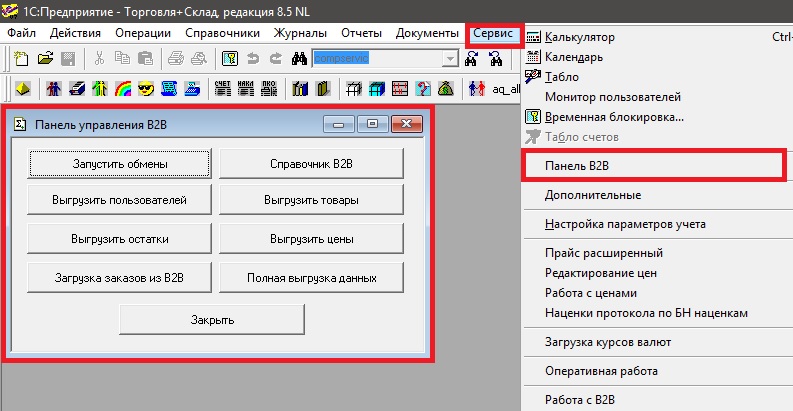Screen dimensions: 793x411
Task: Click the key lock icon in toolbar
Action: coord(230,59)
